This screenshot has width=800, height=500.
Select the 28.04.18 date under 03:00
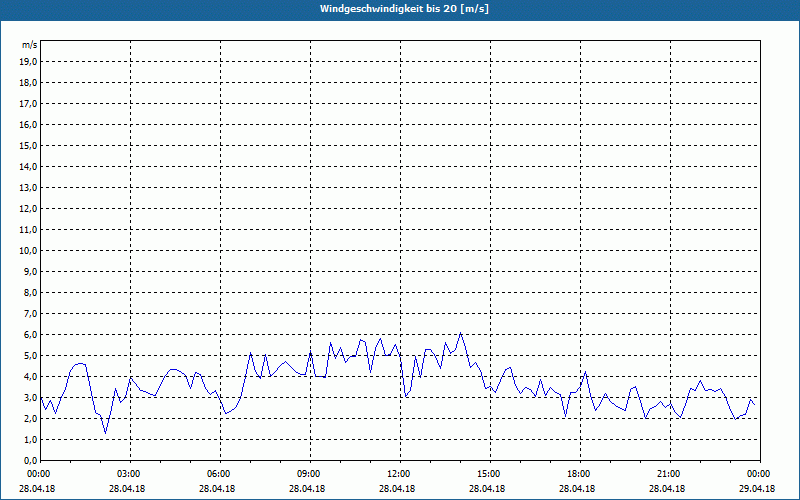128,489
